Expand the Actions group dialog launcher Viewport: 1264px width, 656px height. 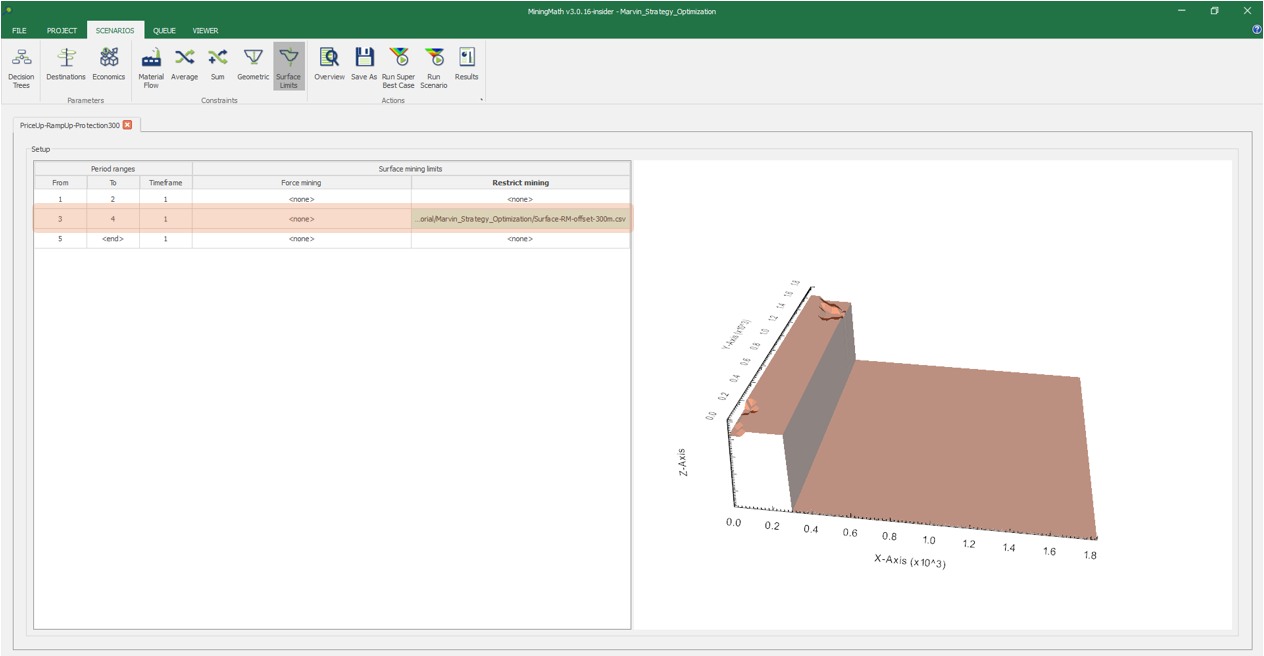tap(481, 100)
